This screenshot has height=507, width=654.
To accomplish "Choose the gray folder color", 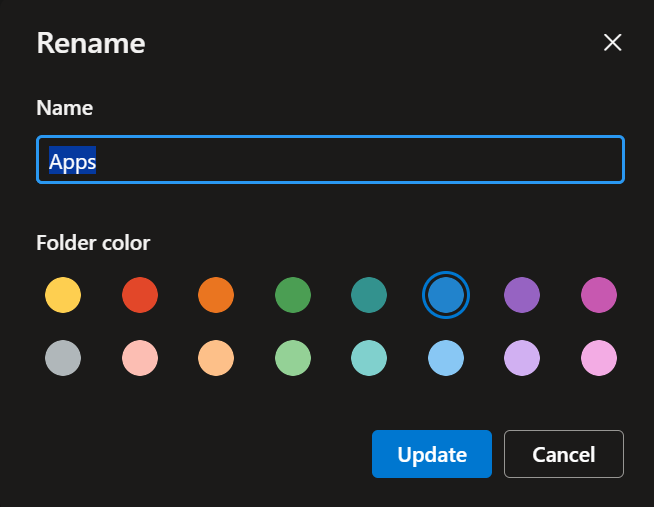I will 63,357.
